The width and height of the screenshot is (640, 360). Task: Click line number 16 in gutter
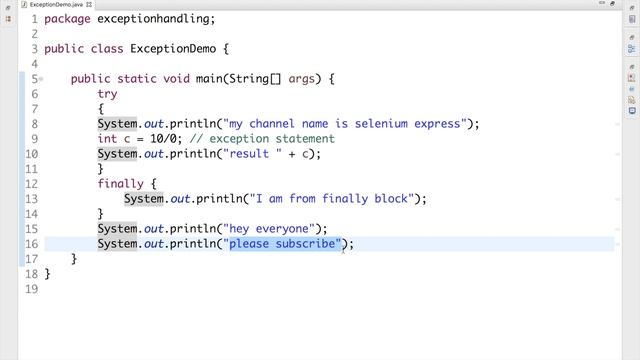[x=31, y=244]
